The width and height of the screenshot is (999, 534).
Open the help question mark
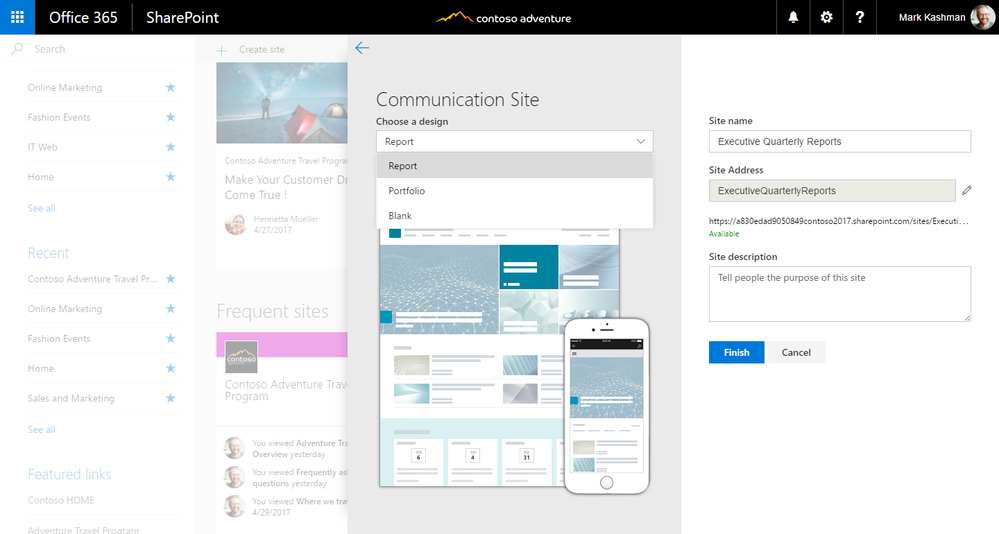coord(859,17)
